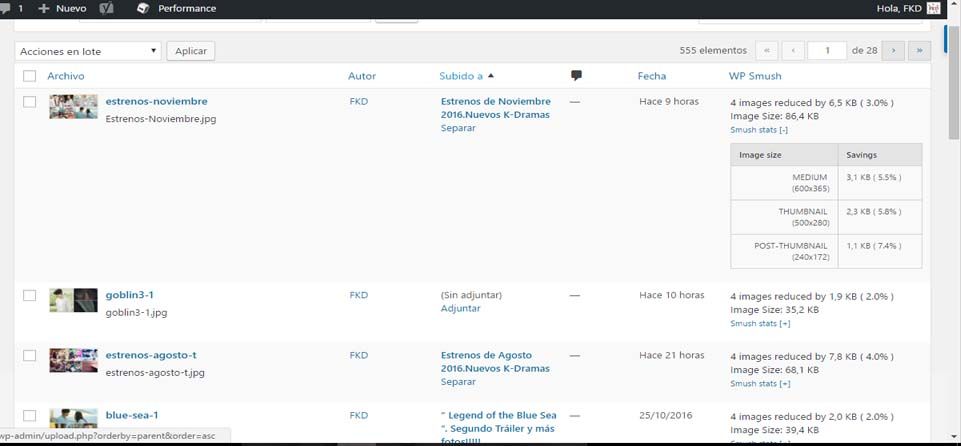Open the estrenos-agosto-t media title
The width and height of the screenshot is (961, 446).
(151, 355)
